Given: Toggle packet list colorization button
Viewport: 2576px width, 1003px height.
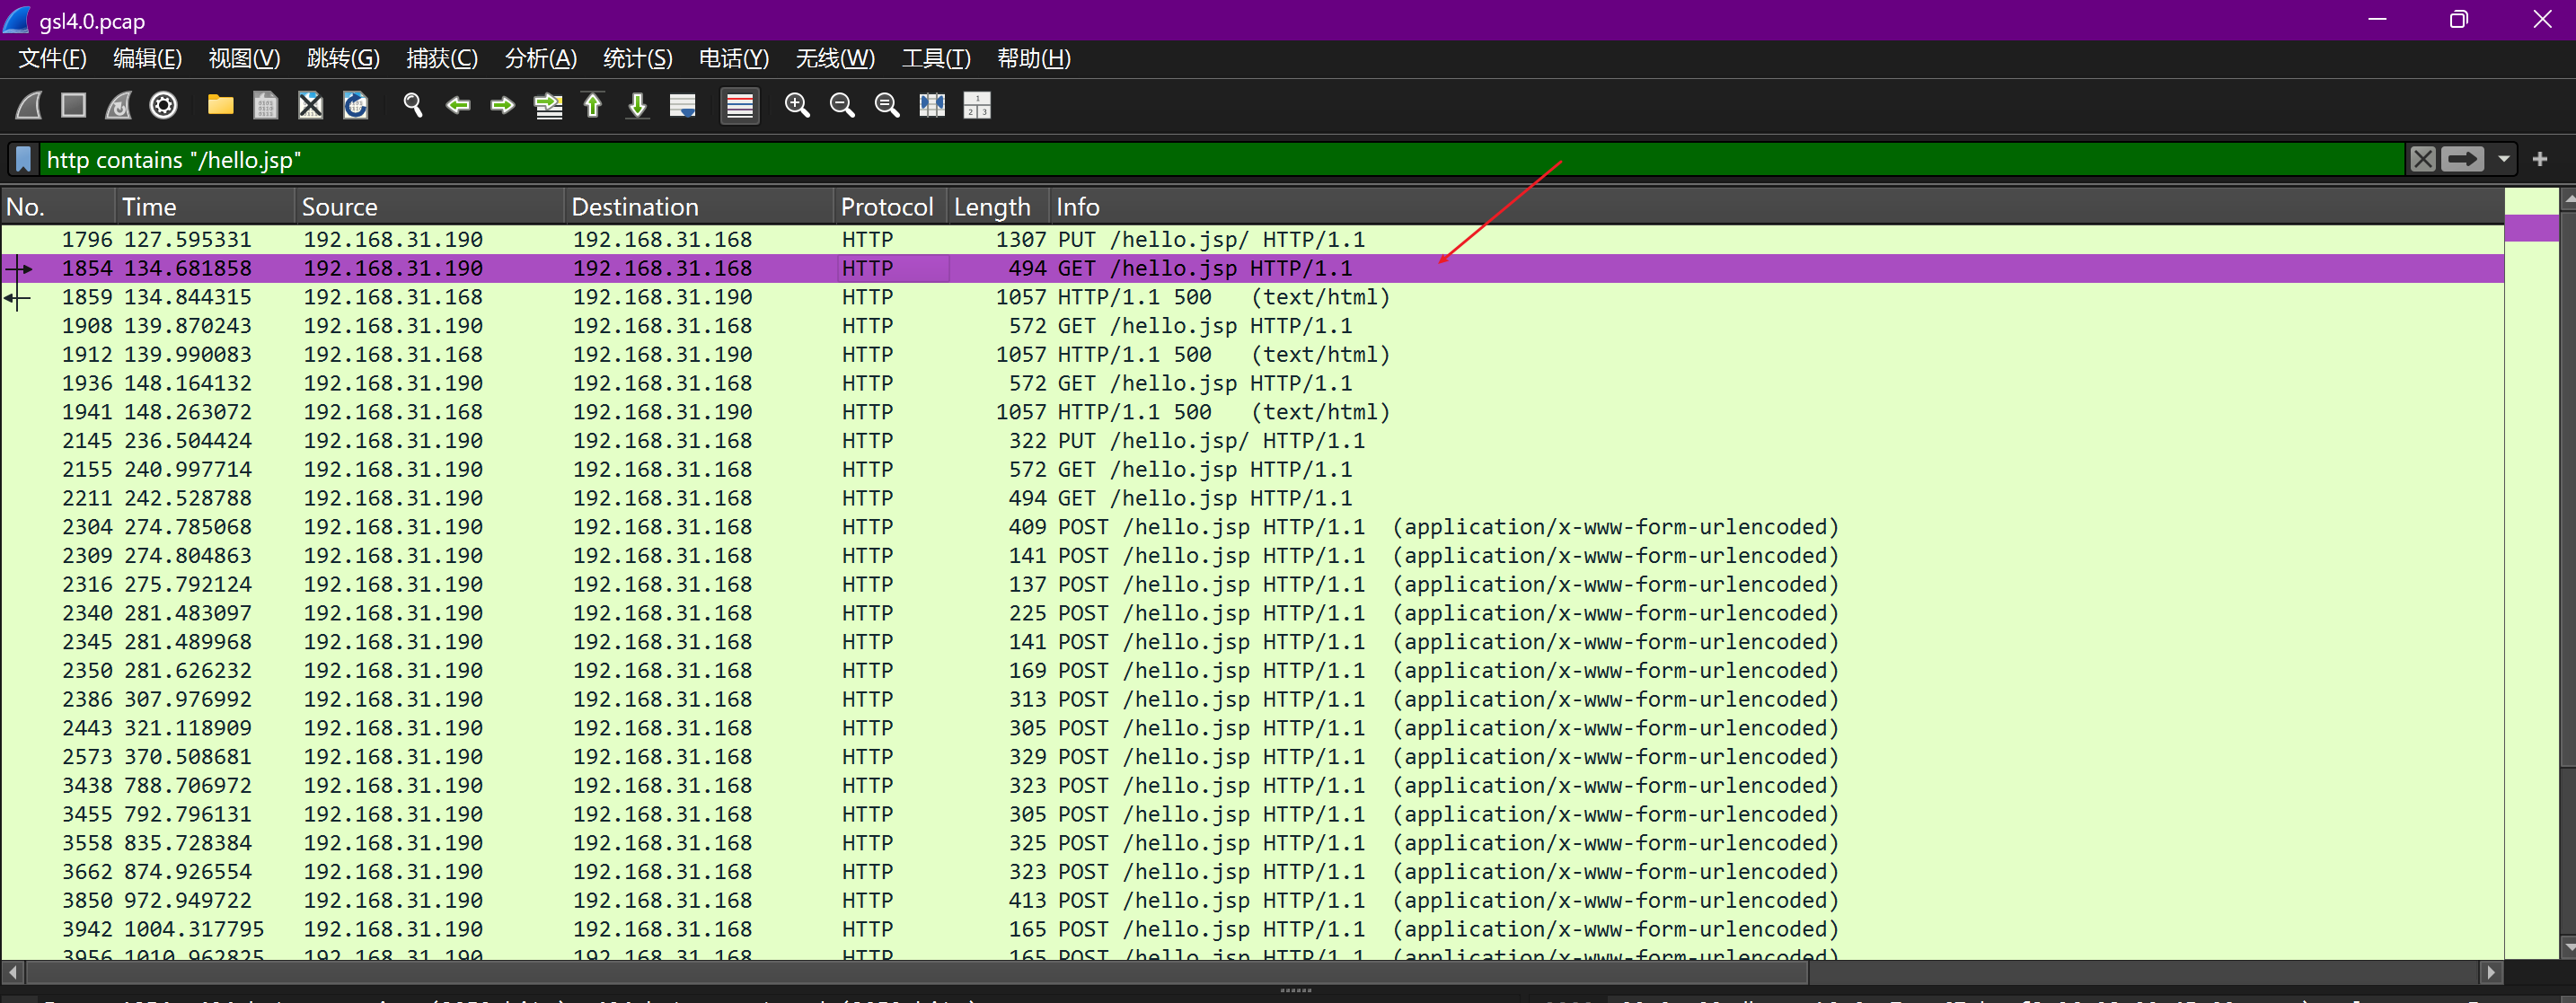Looking at the screenshot, I should 740,105.
